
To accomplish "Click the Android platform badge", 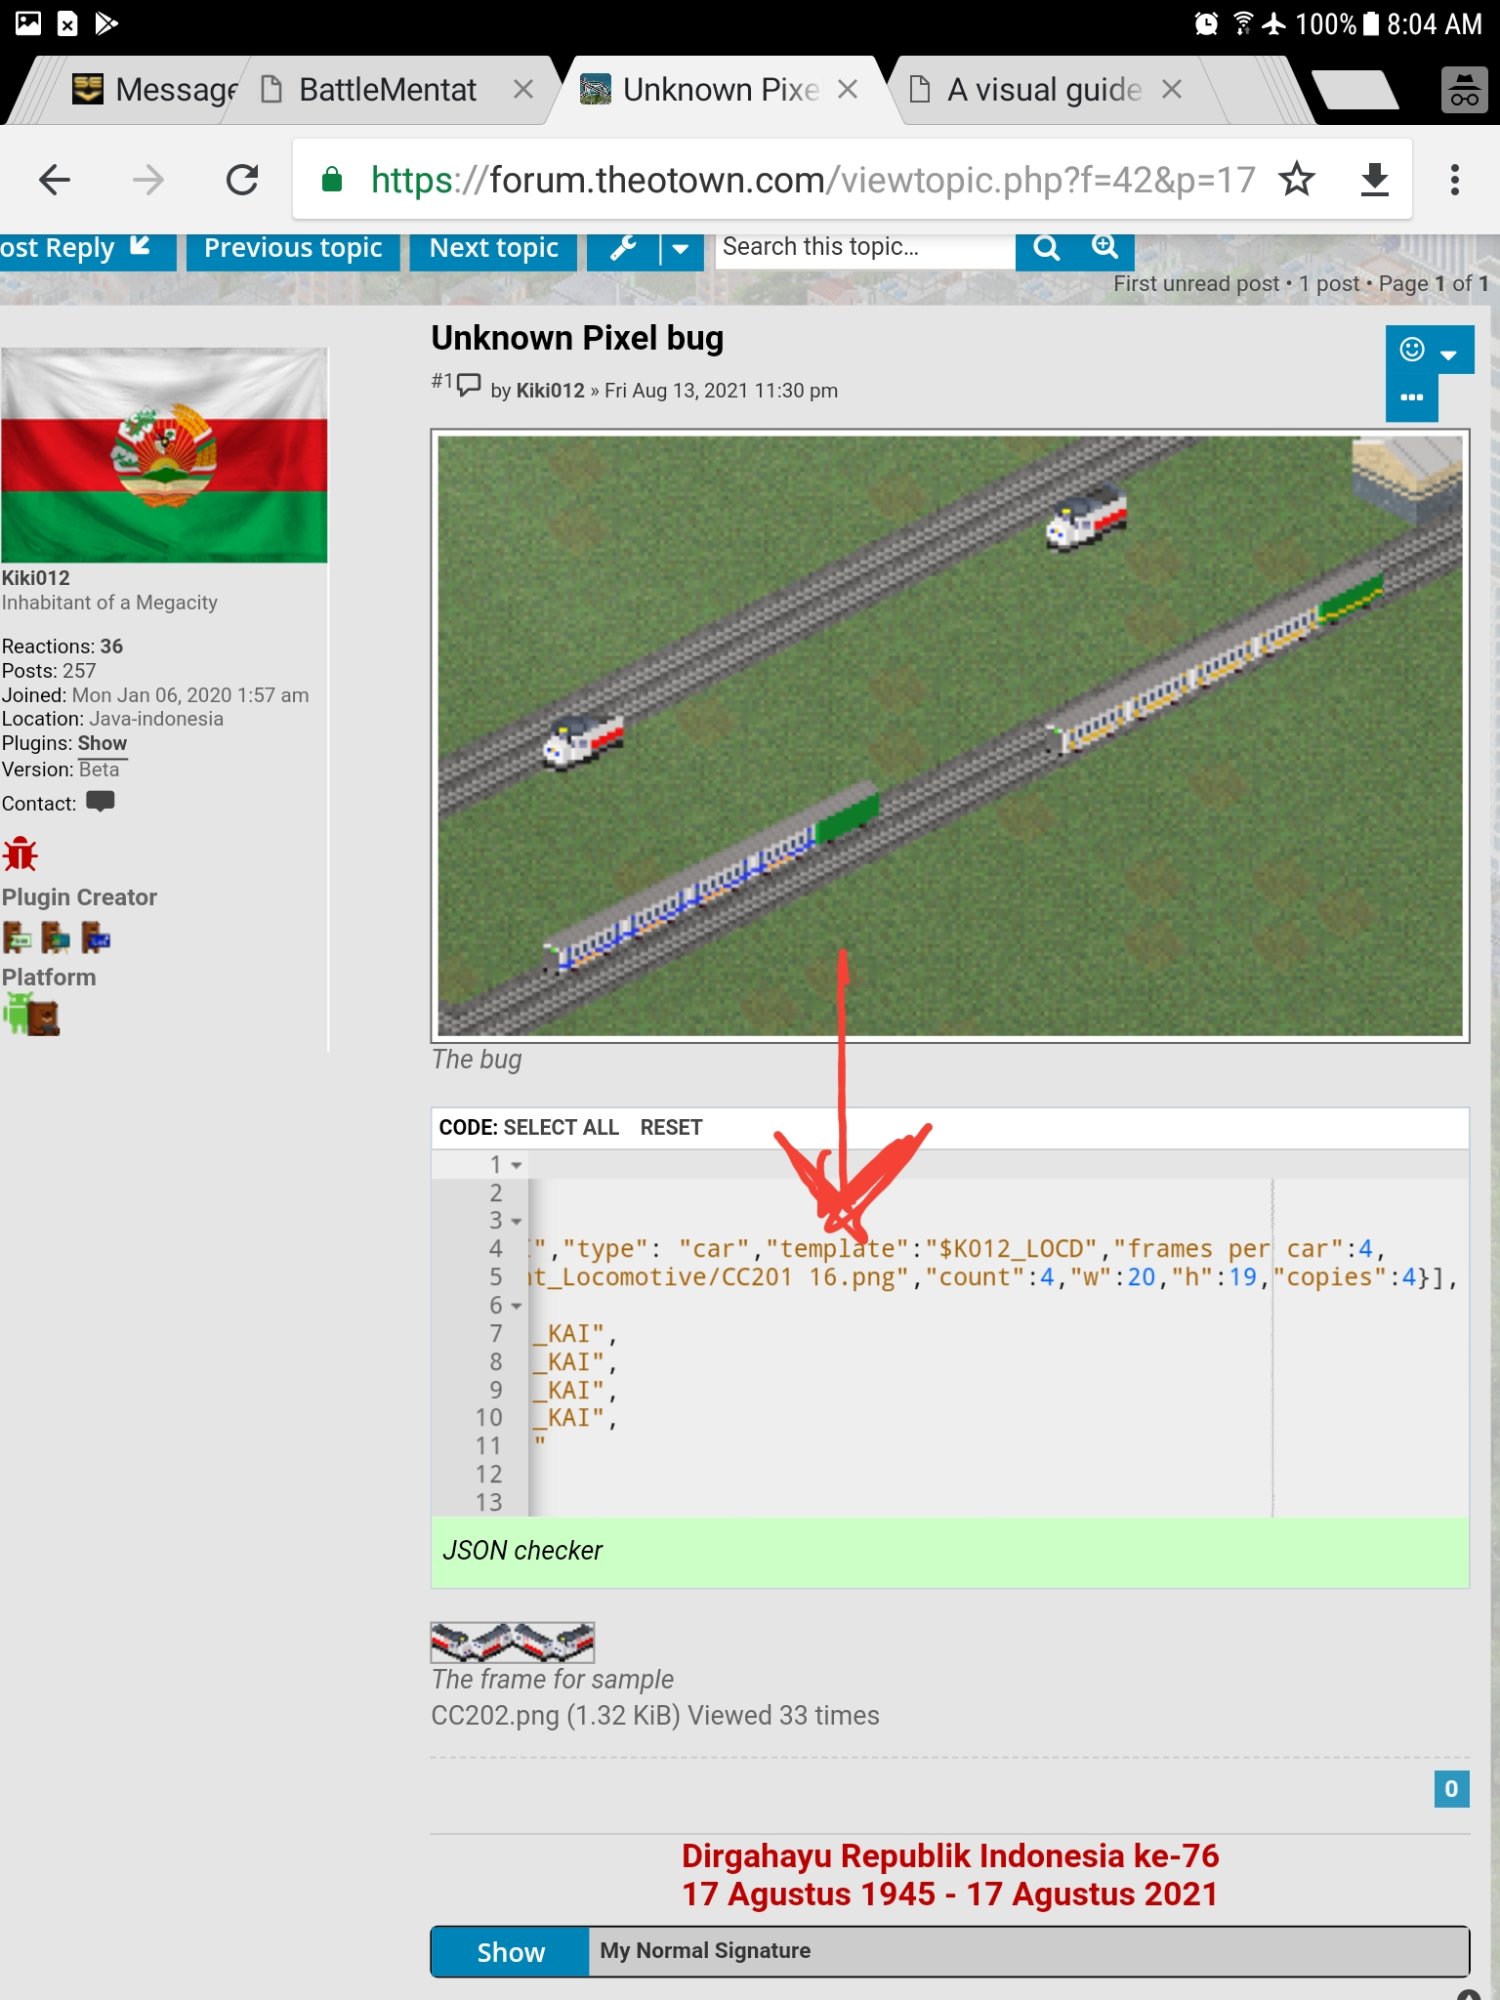I will [31, 1015].
